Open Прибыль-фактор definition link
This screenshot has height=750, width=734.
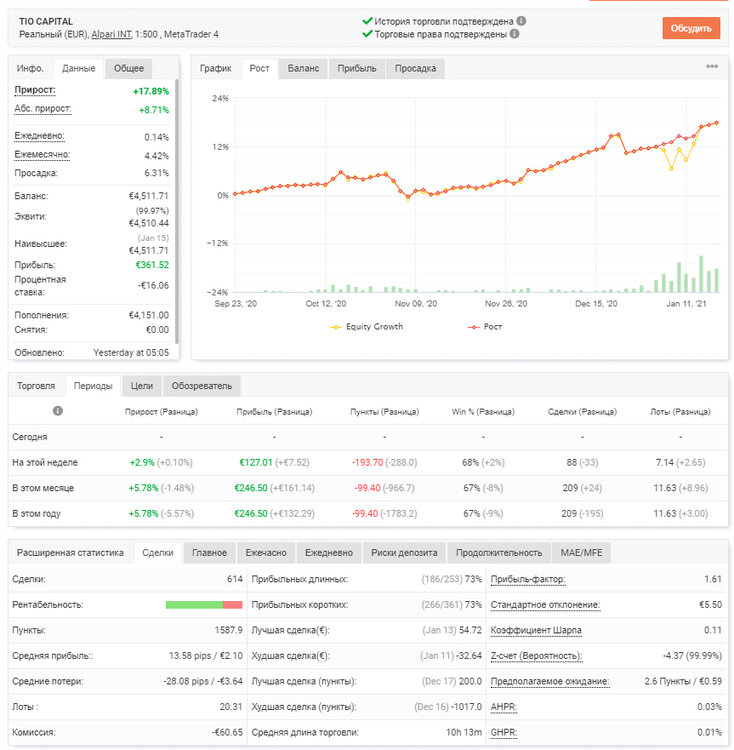[x=528, y=579]
